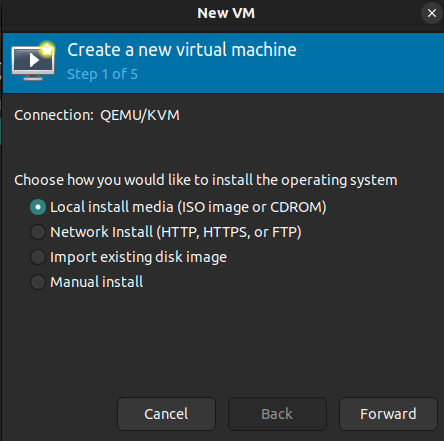Click the 'Create a new virtual machine' heading
Screen dimensions: 444x441
[182, 50]
